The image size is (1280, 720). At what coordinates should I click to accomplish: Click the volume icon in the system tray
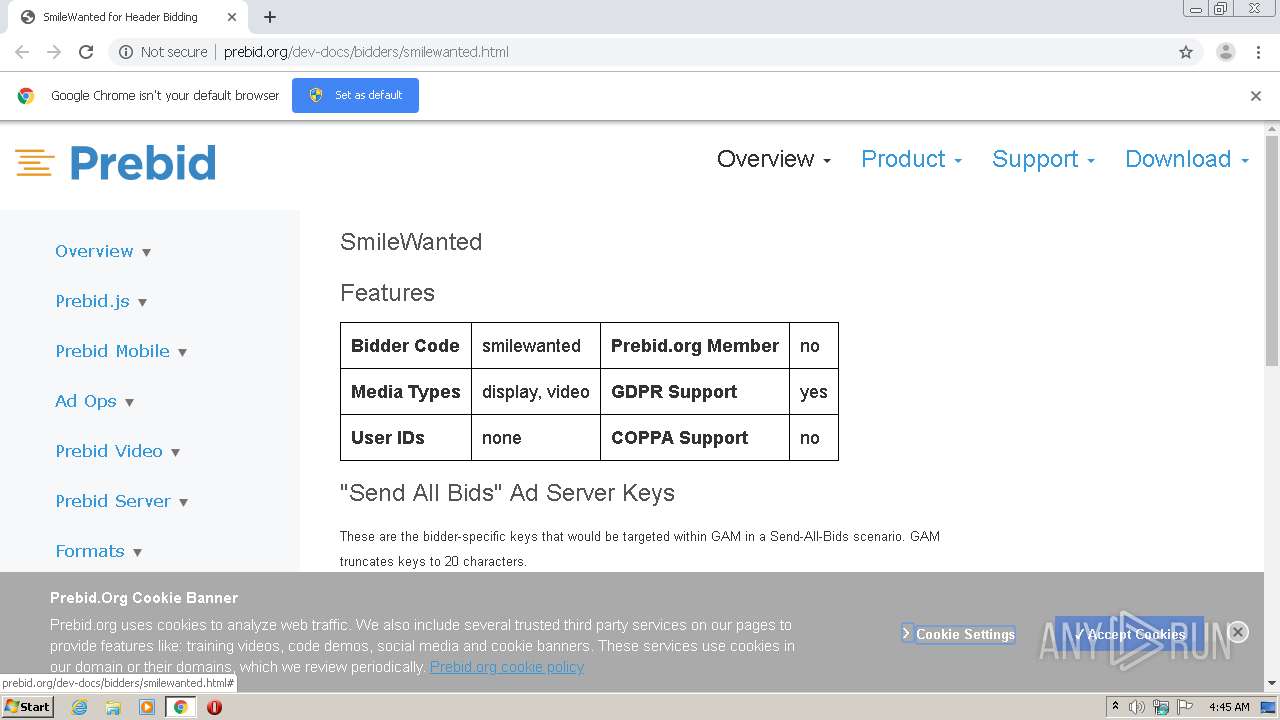click(x=1137, y=707)
